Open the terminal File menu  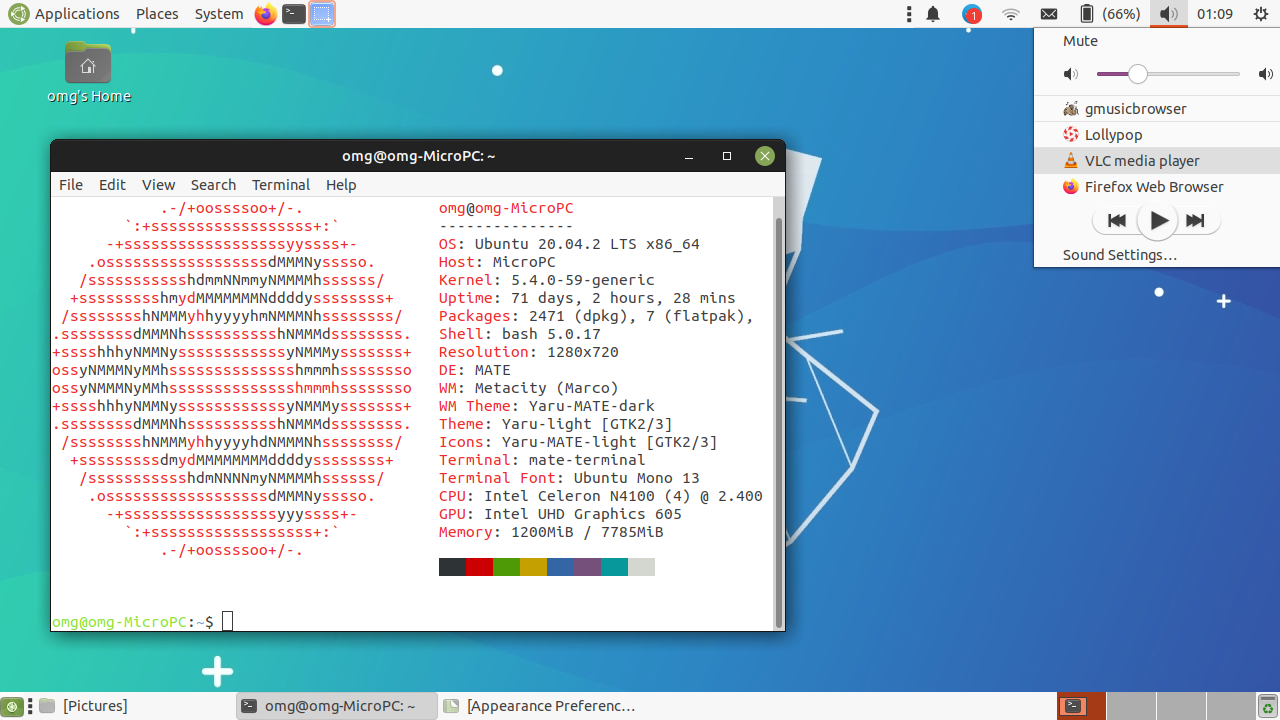tap(71, 185)
